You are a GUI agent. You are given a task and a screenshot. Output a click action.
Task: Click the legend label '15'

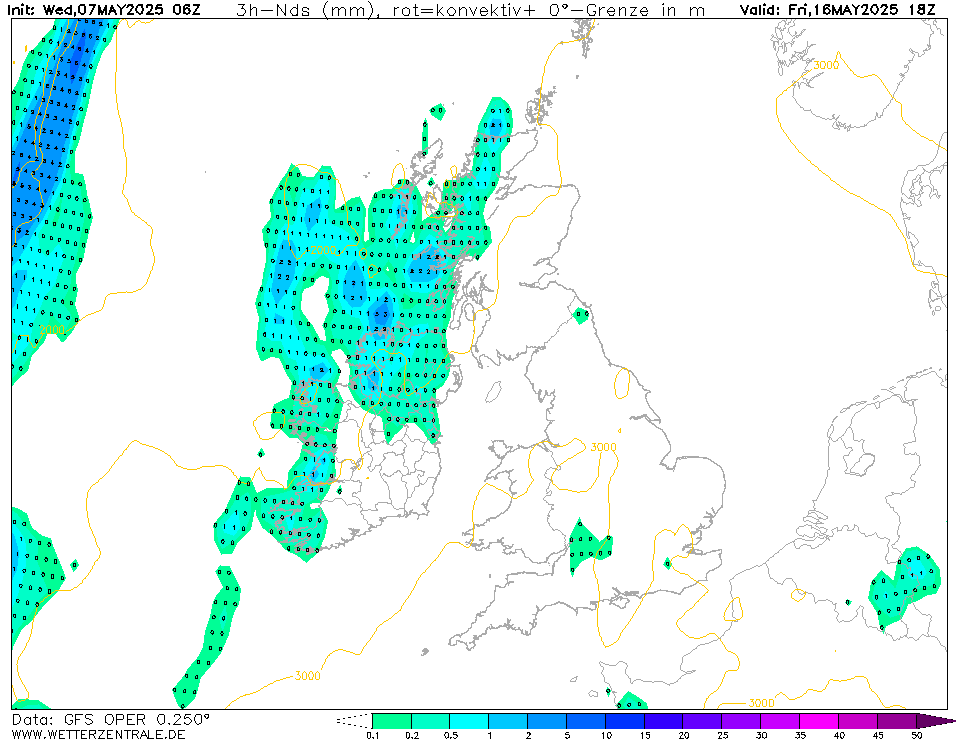click(x=645, y=735)
